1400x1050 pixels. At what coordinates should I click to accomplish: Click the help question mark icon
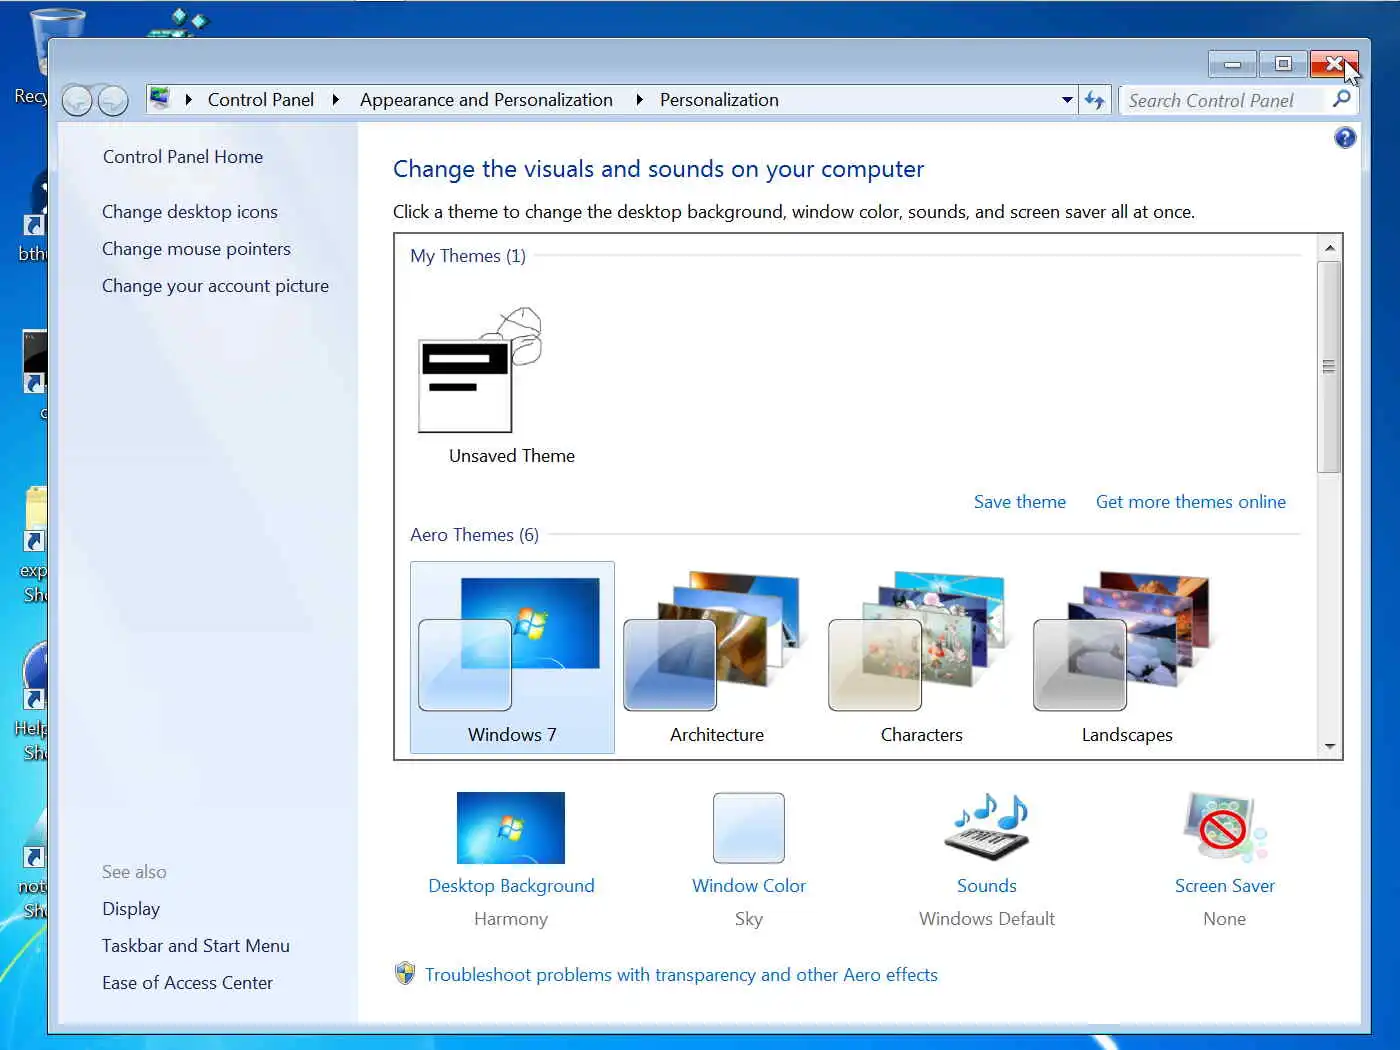[1345, 138]
